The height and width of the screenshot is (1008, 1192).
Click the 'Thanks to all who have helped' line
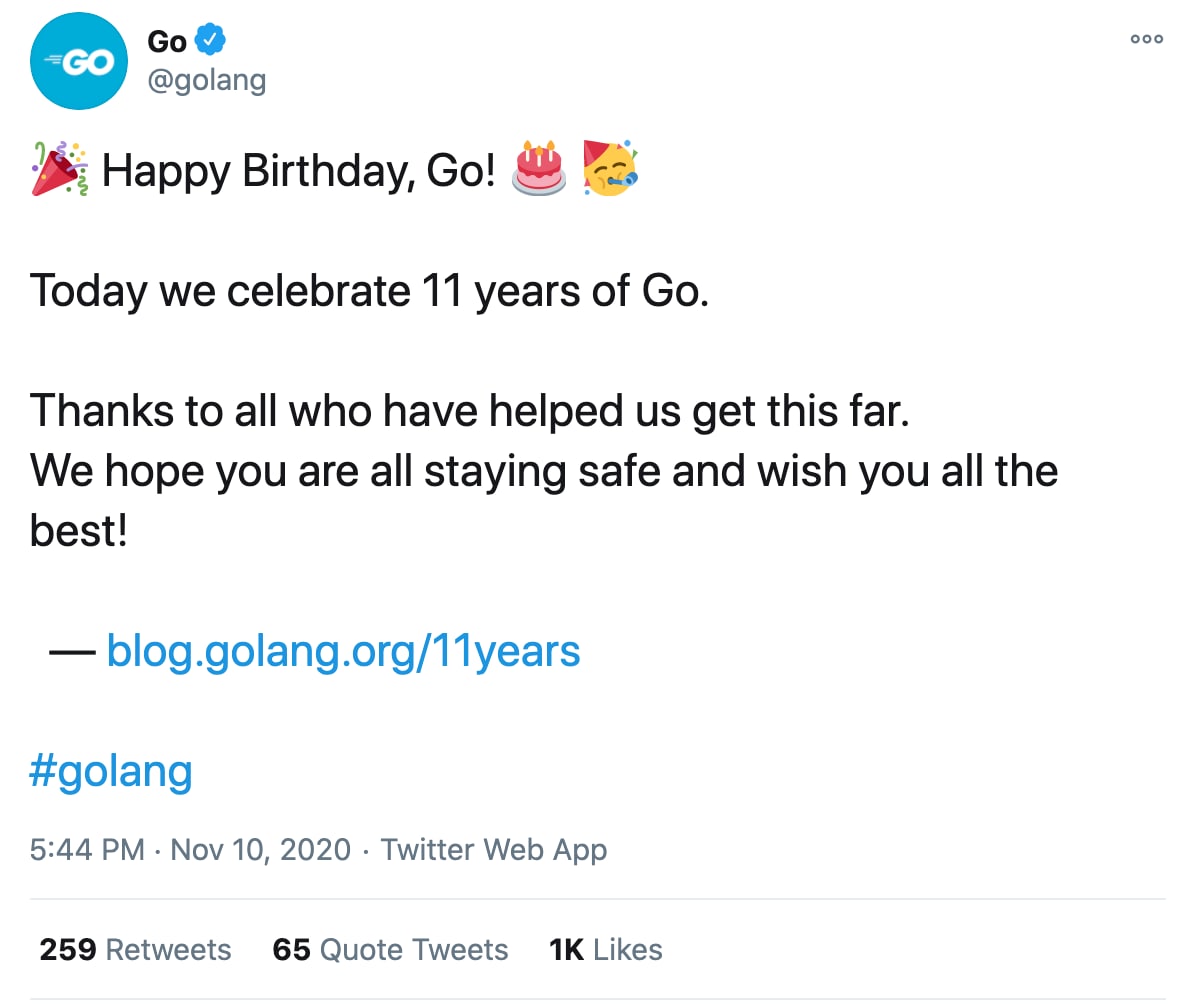(x=469, y=411)
